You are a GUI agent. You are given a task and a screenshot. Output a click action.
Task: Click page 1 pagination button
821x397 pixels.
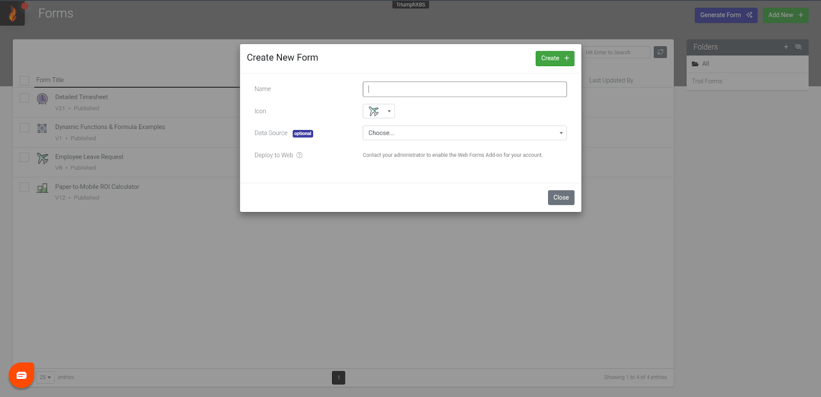pyautogui.click(x=339, y=377)
